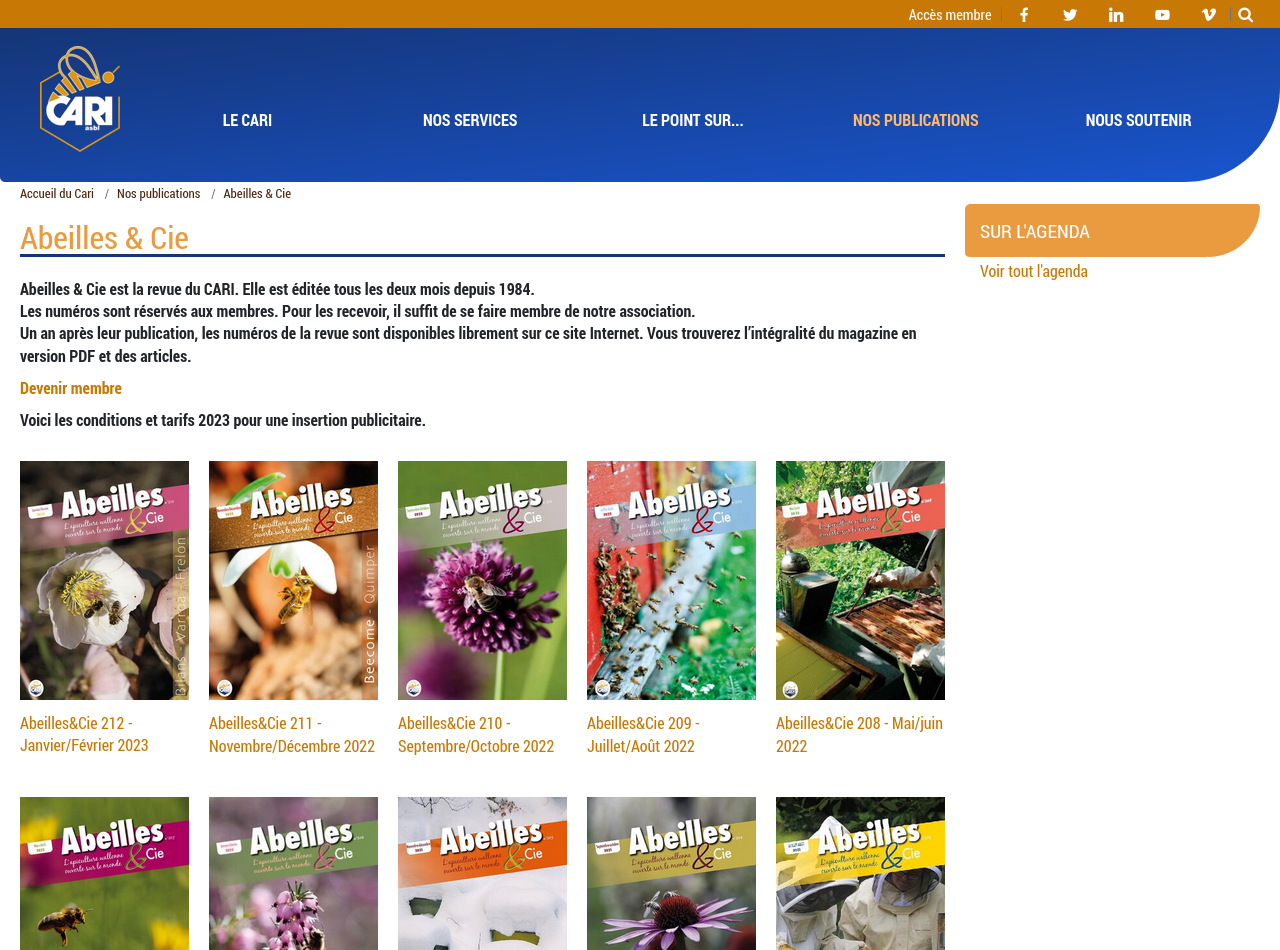This screenshot has height=950, width=1280.
Task: Open the Abeilles&Cie 212 cover thumbnail
Action: pyautogui.click(x=104, y=580)
